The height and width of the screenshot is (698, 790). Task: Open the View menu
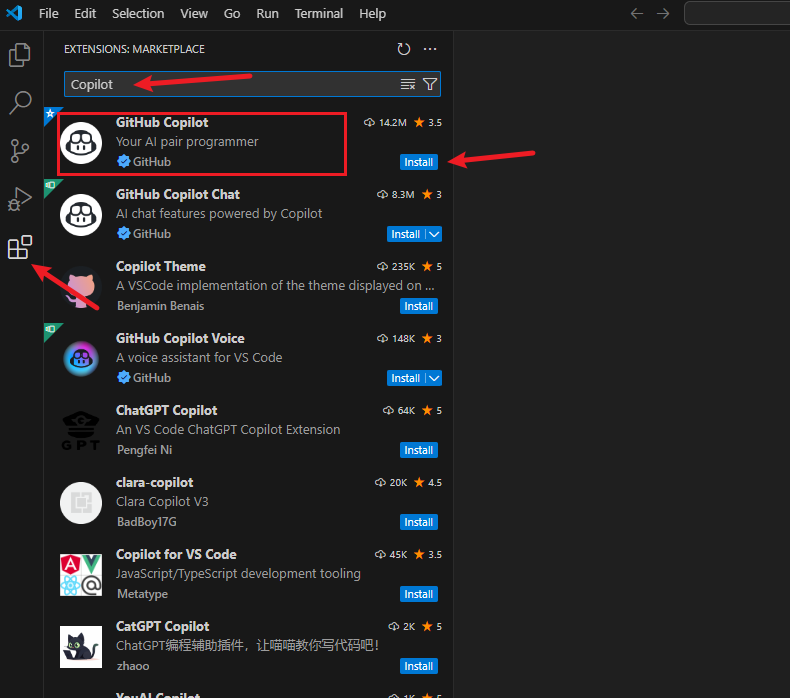point(194,14)
